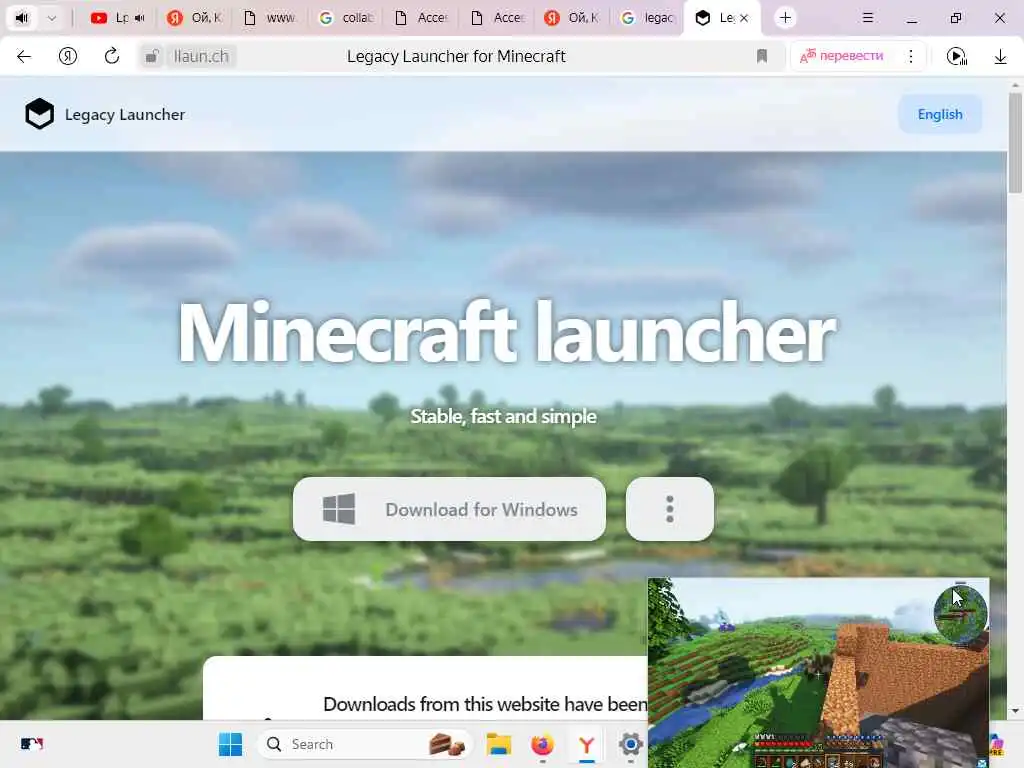Click the Minecraft launcher heading

[x=506, y=333]
